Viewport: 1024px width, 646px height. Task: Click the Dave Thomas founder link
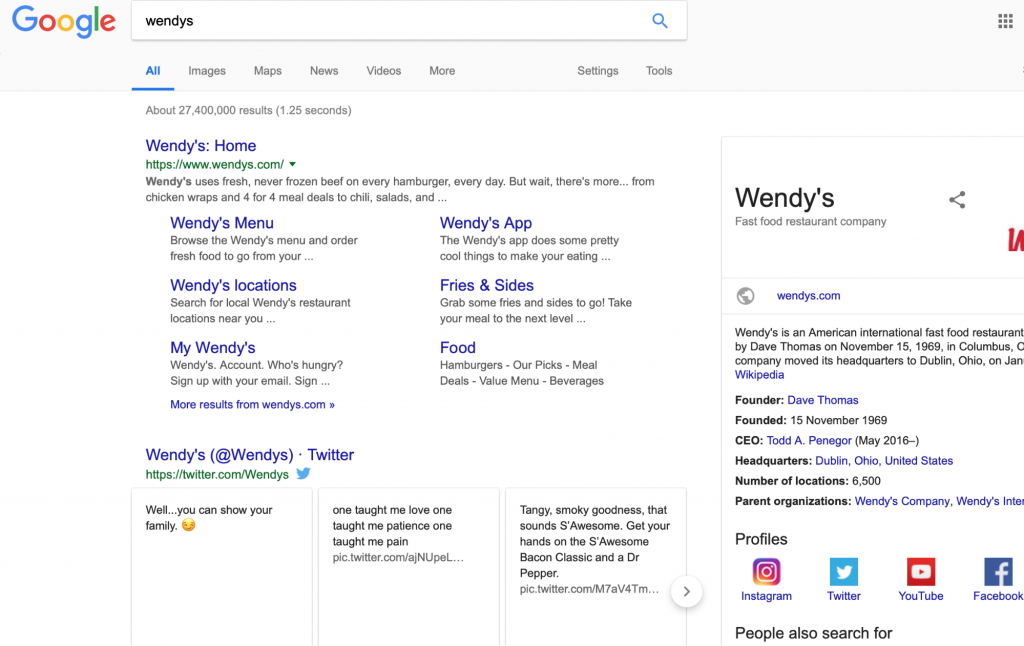[x=823, y=400]
